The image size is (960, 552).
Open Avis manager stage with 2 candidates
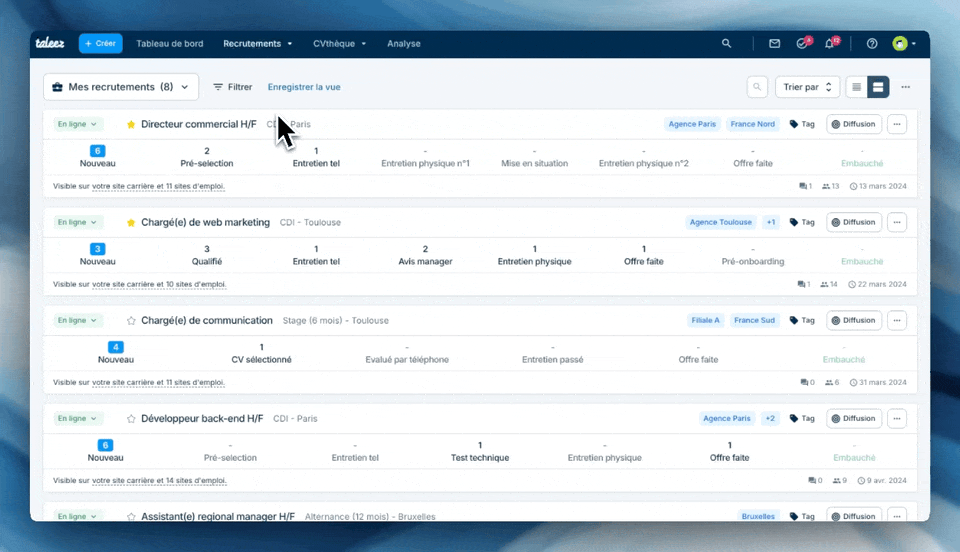(x=425, y=255)
